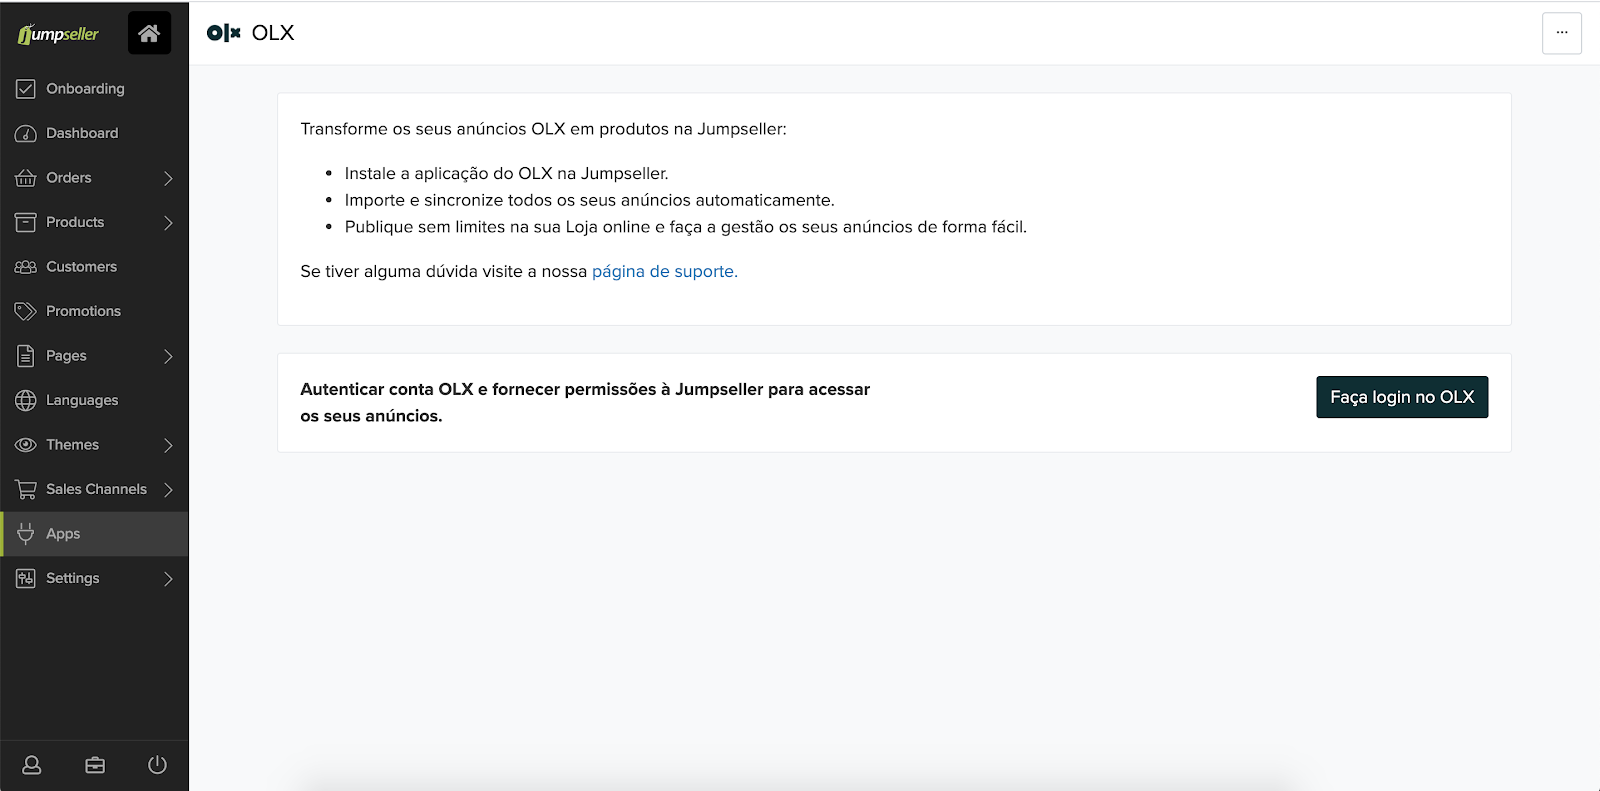Viewport: 1600px width, 791px height.
Task: Click the Languages globe icon
Action: pyautogui.click(x=26, y=400)
